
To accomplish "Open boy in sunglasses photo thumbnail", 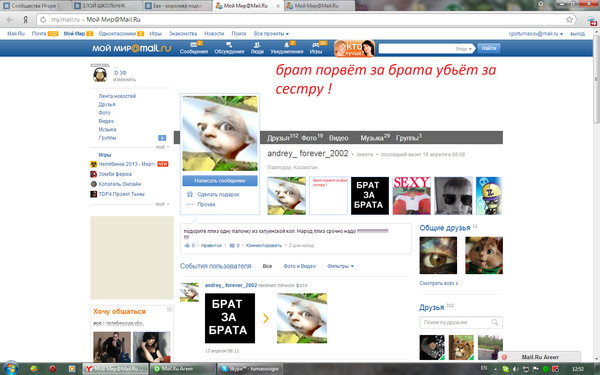I will [453, 196].
